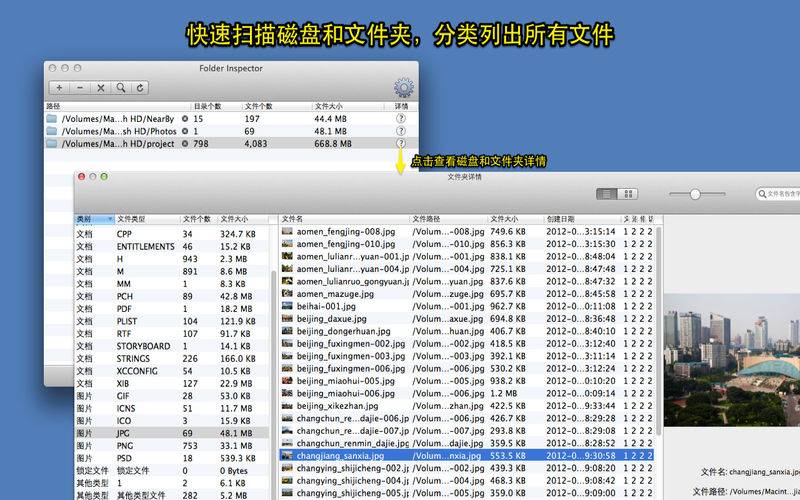This screenshot has width=800, height=500.
Task: Sort by the 类别 column header
Action: [x=94, y=218]
